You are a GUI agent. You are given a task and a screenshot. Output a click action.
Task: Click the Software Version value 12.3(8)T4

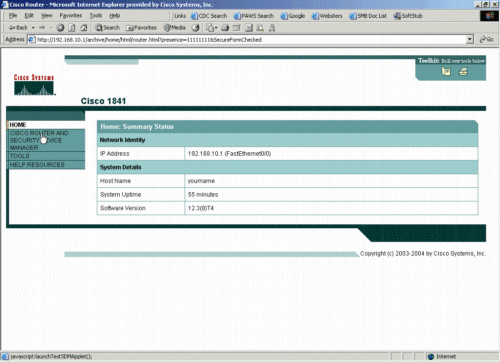pyautogui.click(x=201, y=208)
